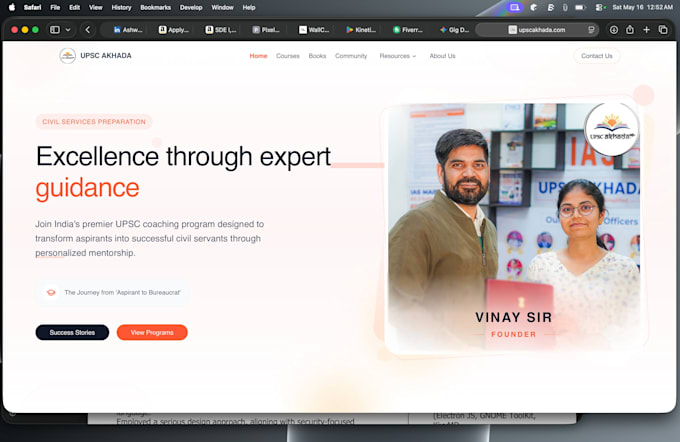
Task: Click the battery status icon
Action: pyautogui.click(x=580, y=7)
